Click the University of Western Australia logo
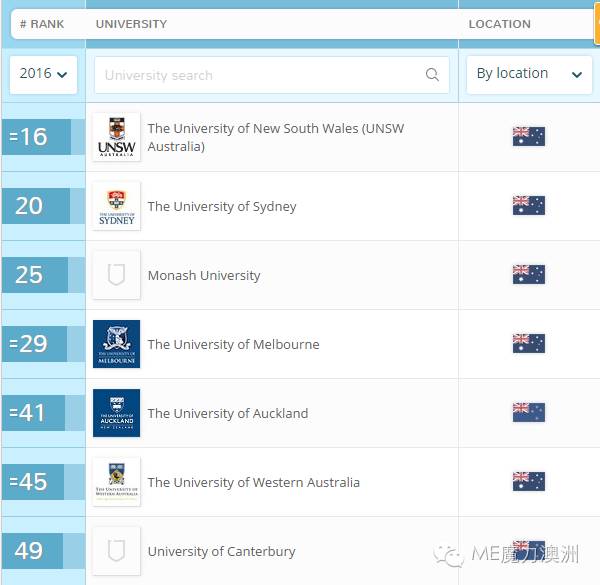 coord(116,482)
